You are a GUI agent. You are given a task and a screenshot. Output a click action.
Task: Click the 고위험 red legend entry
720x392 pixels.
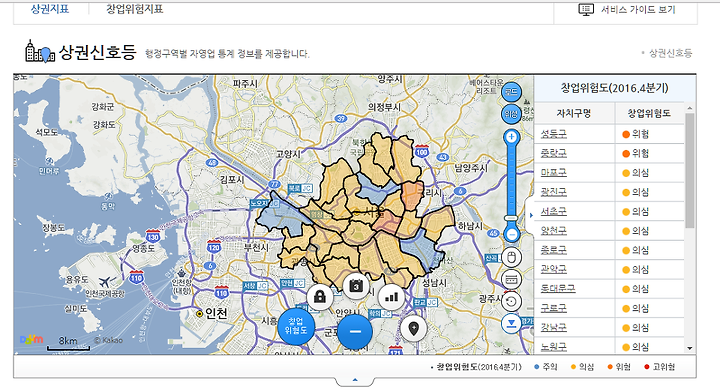tap(660, 367)
